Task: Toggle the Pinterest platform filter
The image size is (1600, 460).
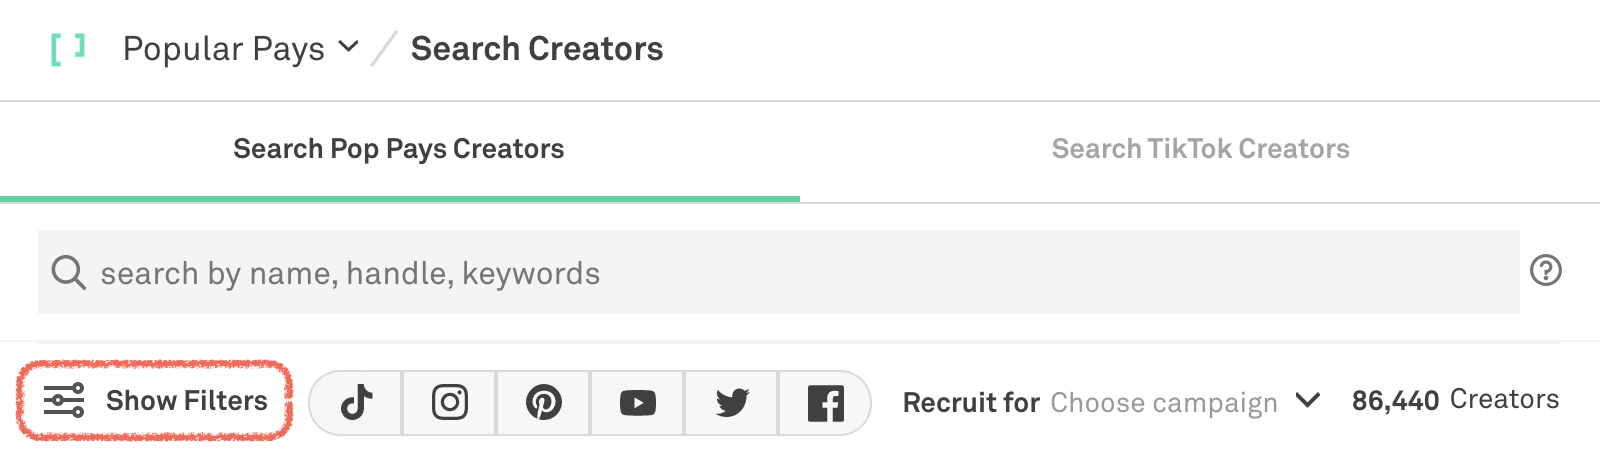Action: coord(544,403)
